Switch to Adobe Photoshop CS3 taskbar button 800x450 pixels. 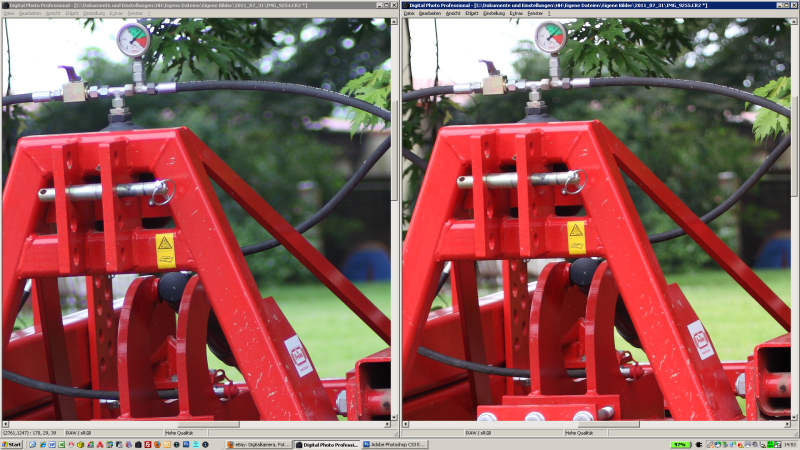(x=394, y=444)
